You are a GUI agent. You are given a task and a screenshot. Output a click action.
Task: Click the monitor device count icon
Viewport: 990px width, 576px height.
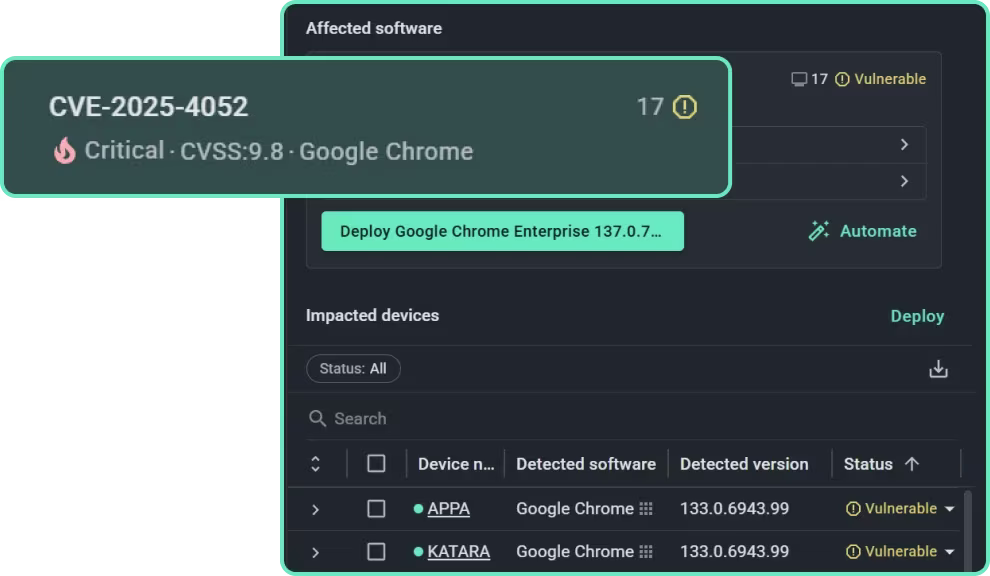coord(798,79)
